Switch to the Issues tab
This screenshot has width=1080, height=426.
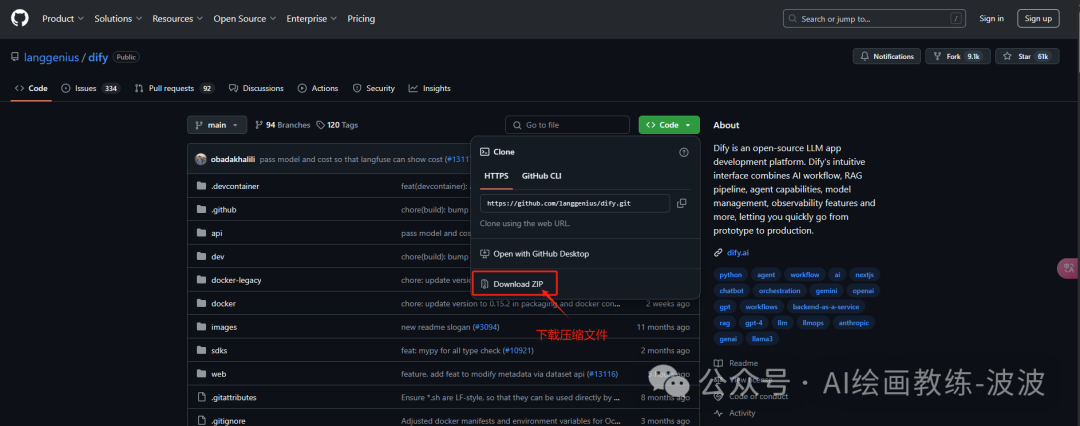[90, 88]
